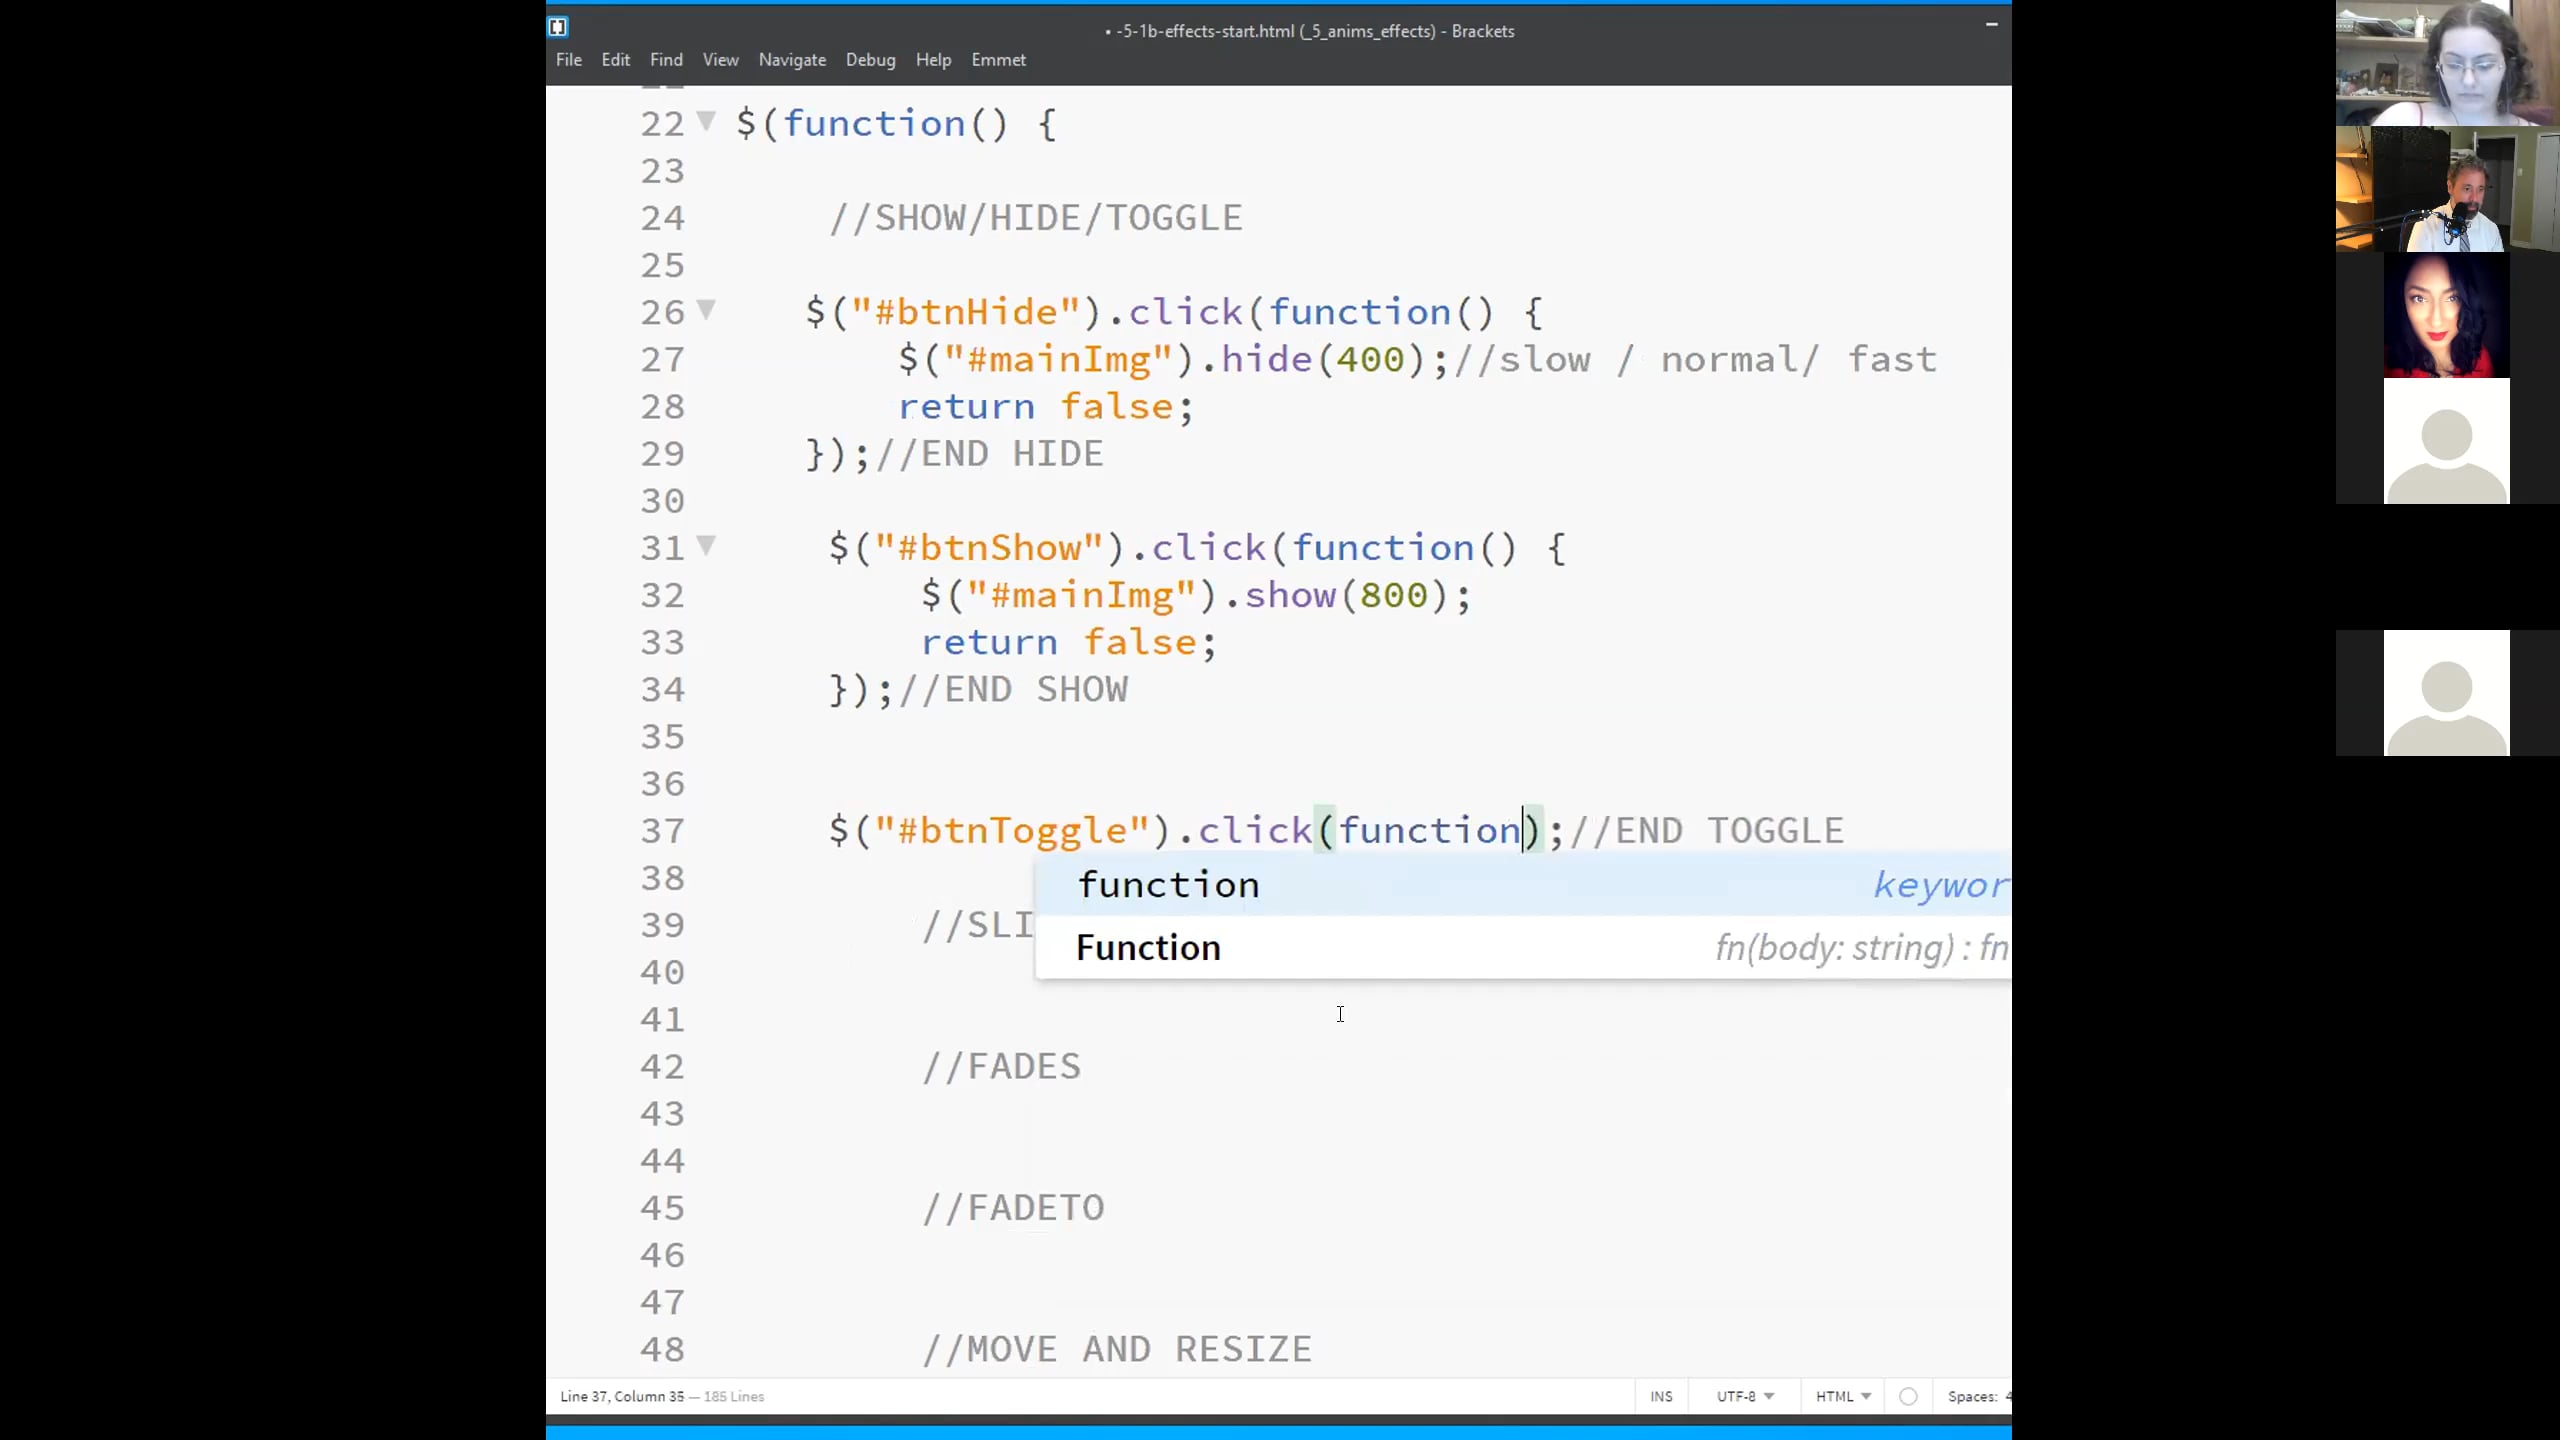
Task: Click the '//FADETO' comment on line 45
Action: [x=1013, y=1208]
